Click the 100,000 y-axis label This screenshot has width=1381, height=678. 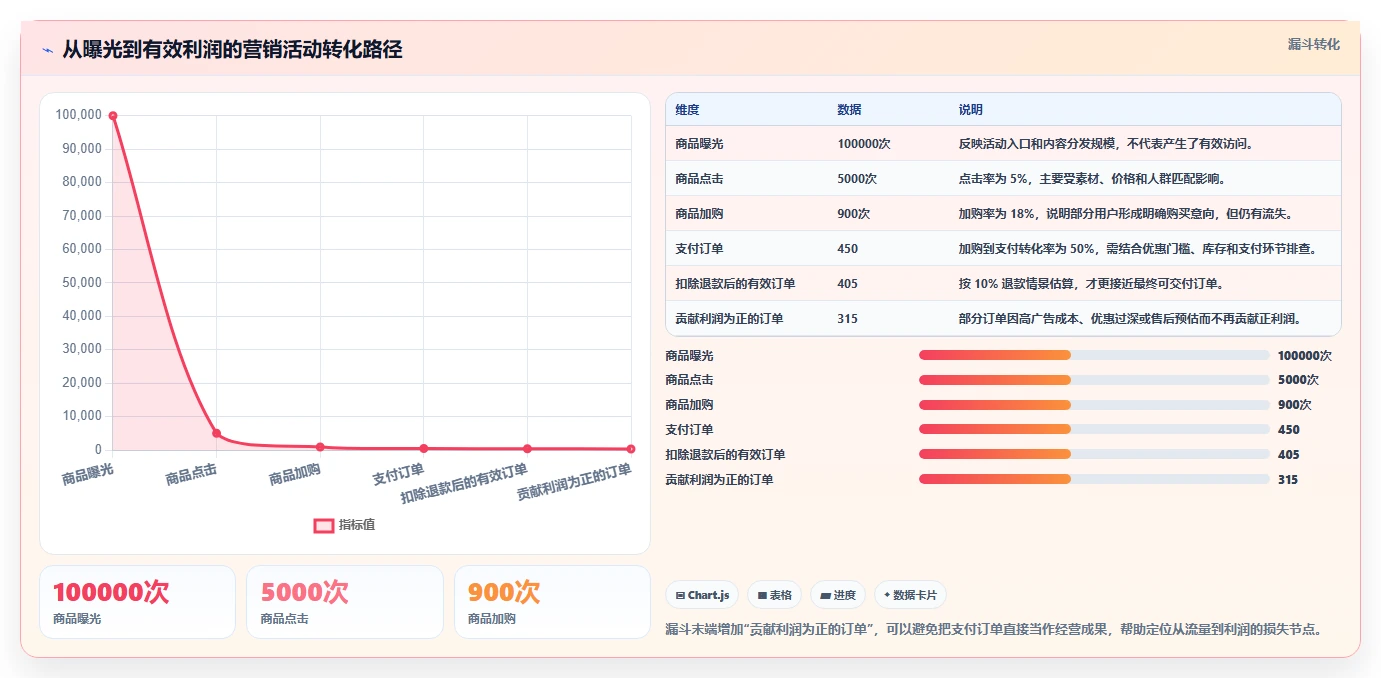pos(78,115)
